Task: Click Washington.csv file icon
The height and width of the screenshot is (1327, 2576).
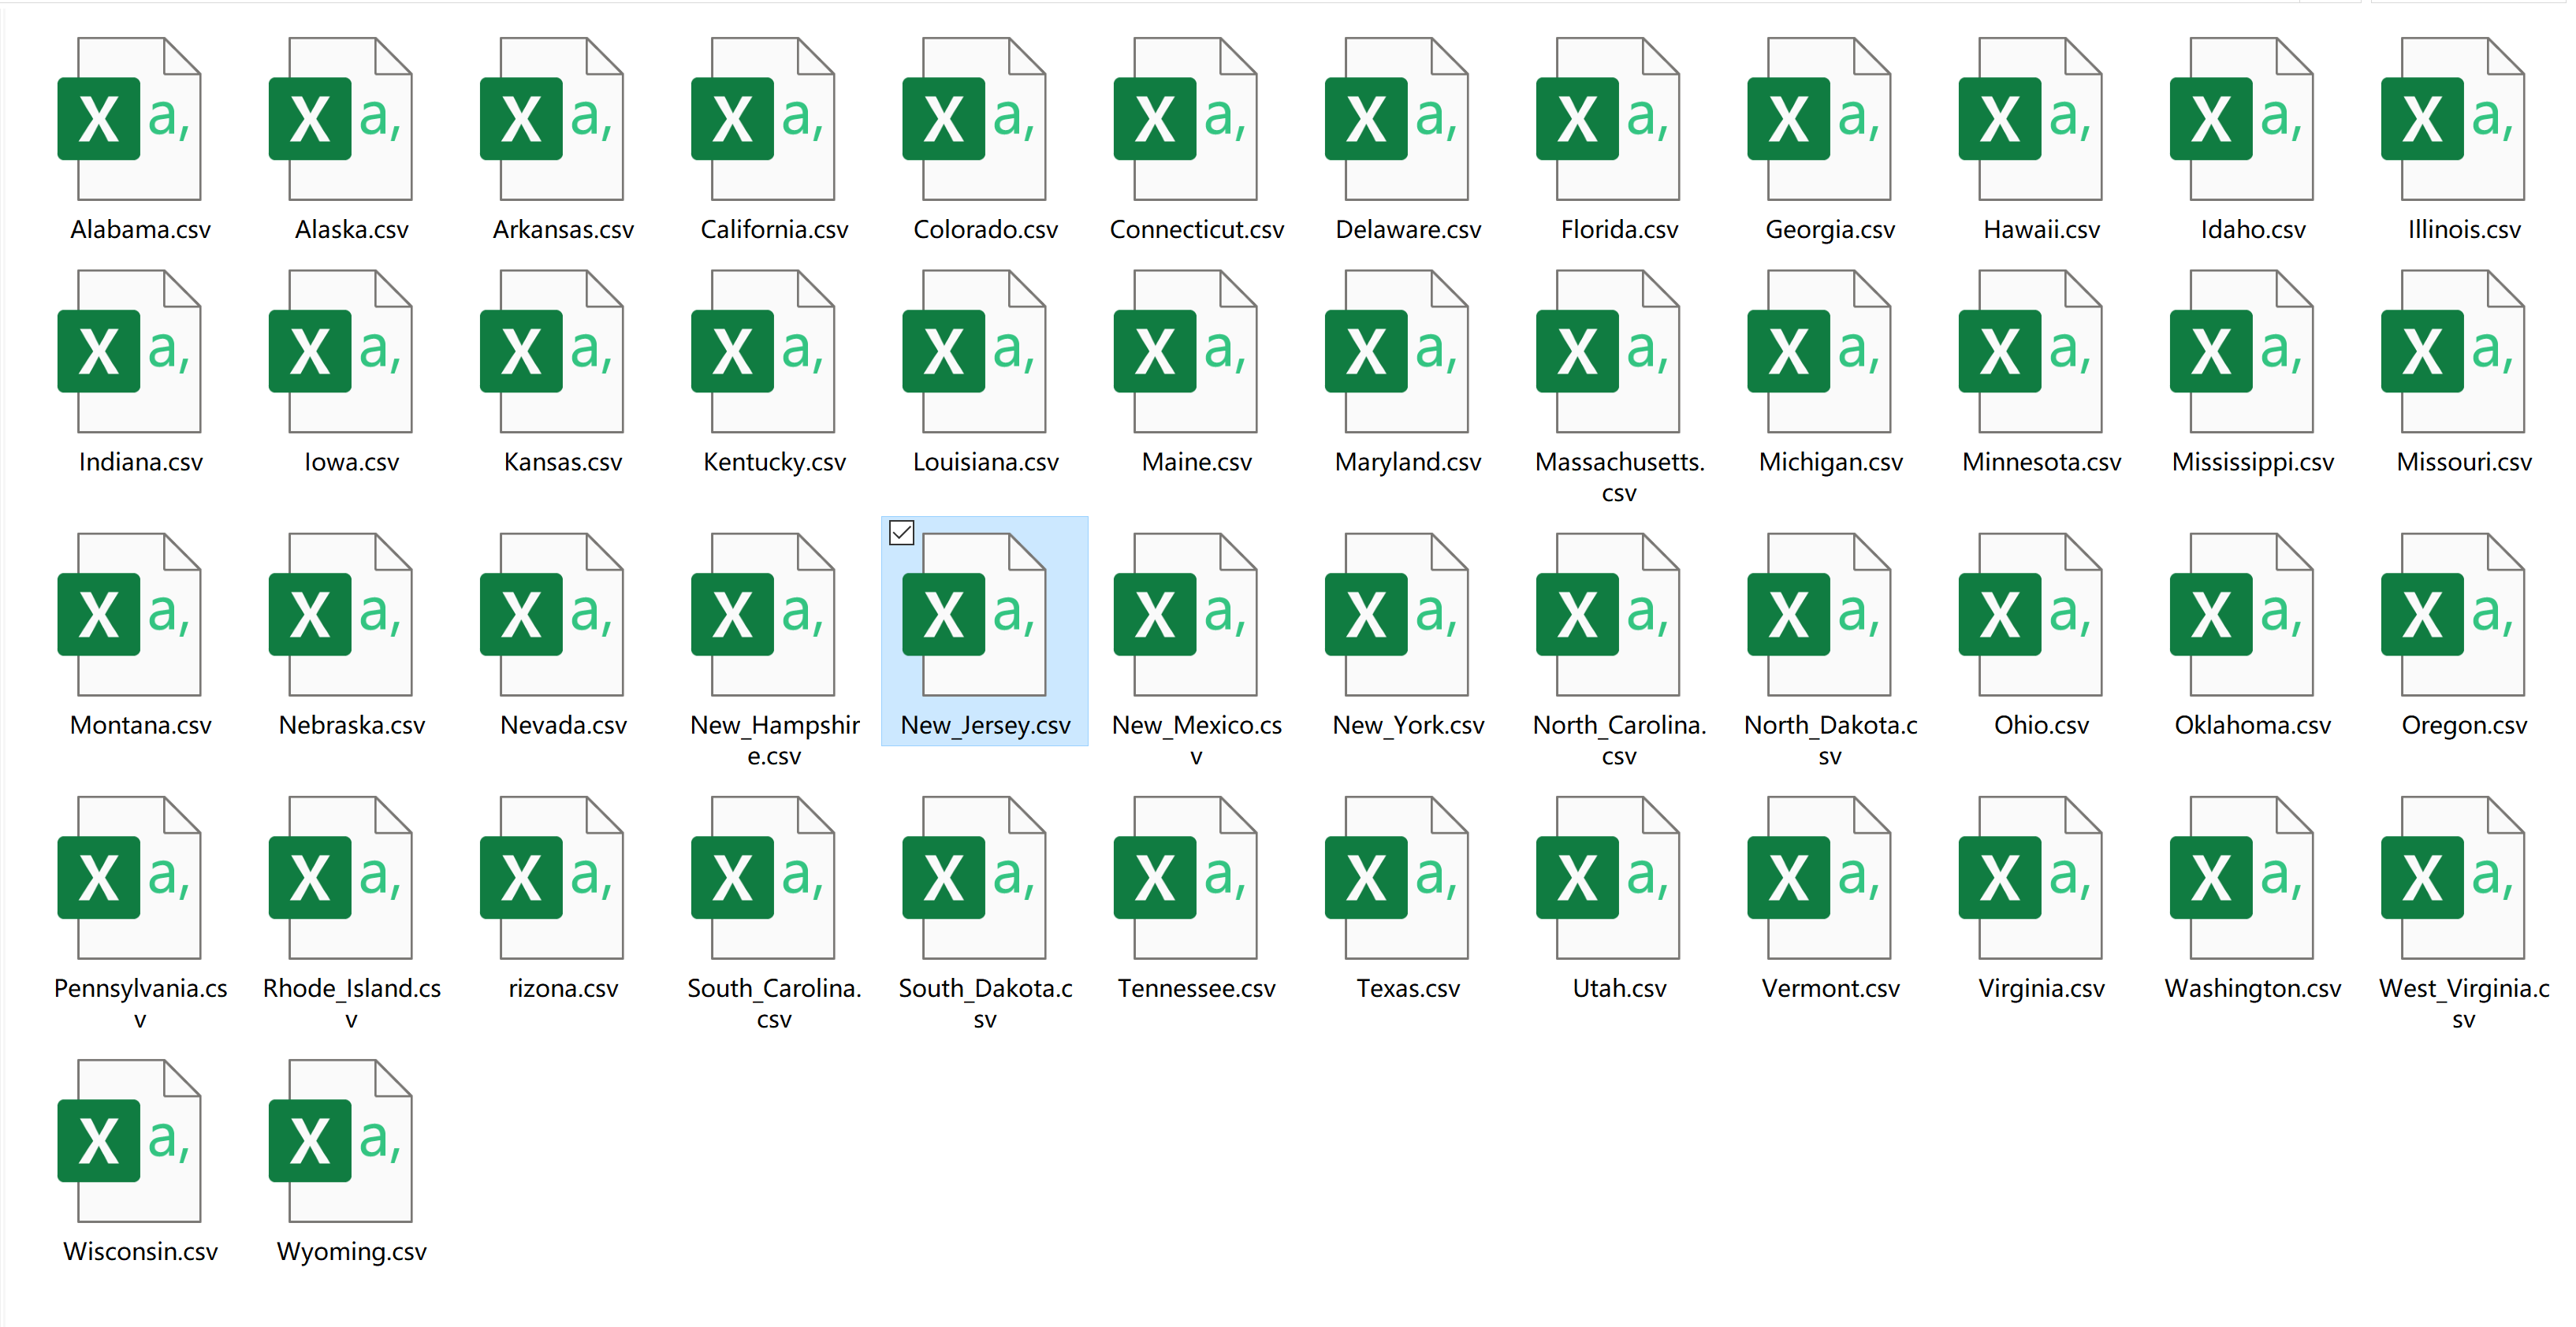Action: pyautogui.click(x=2241, y=877)
